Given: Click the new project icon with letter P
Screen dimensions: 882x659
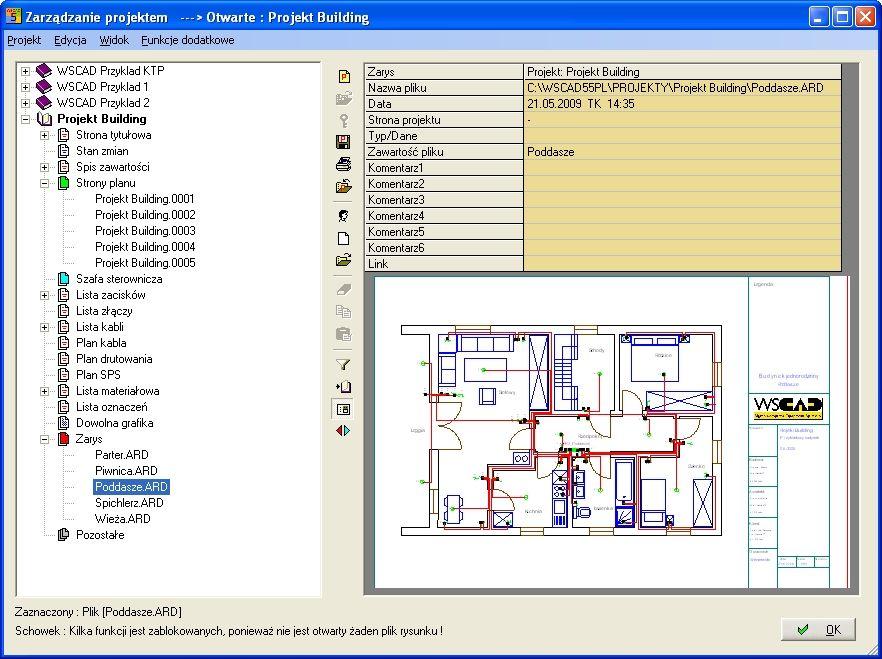Looking at the screenshot, I should pos(344,76).
